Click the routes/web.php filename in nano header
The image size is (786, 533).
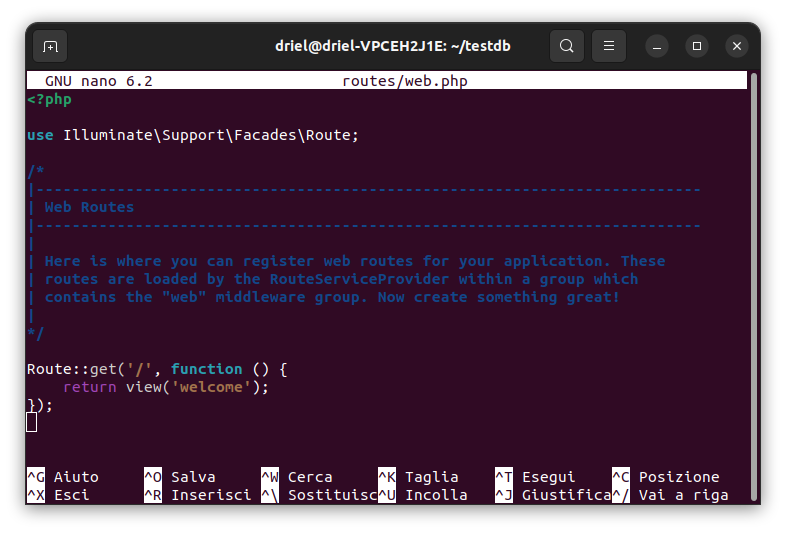404,81
